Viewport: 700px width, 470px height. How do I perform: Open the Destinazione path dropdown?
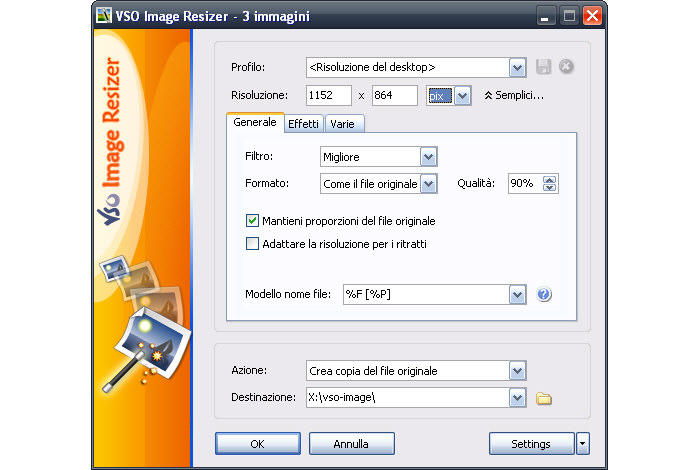click(x=517, y=397)
